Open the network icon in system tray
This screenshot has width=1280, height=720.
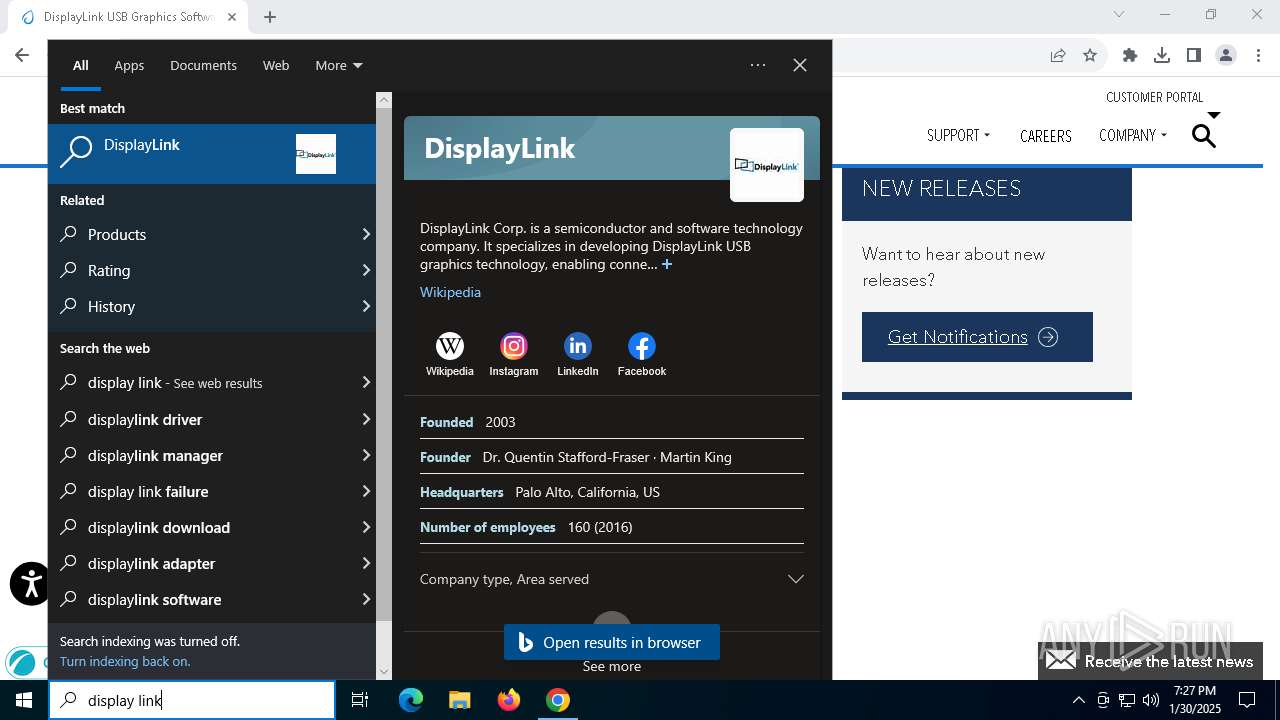tap(1127, 700)
